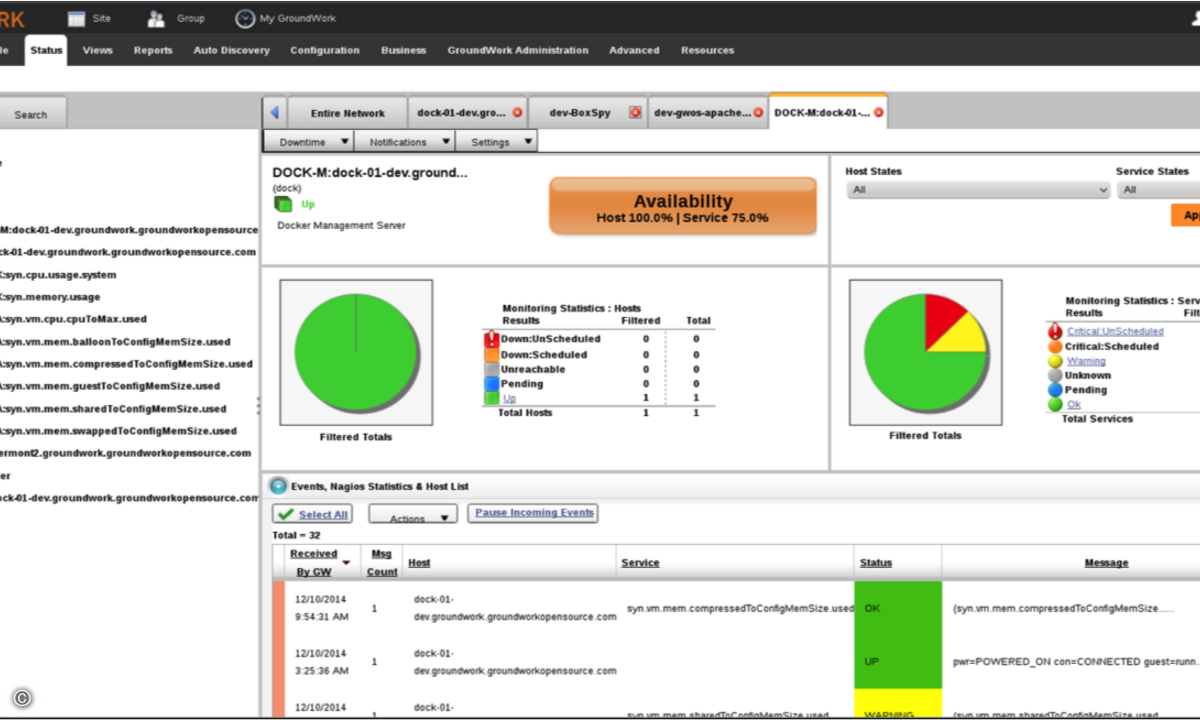Click the gray Unreachable icon

[491, 369]
